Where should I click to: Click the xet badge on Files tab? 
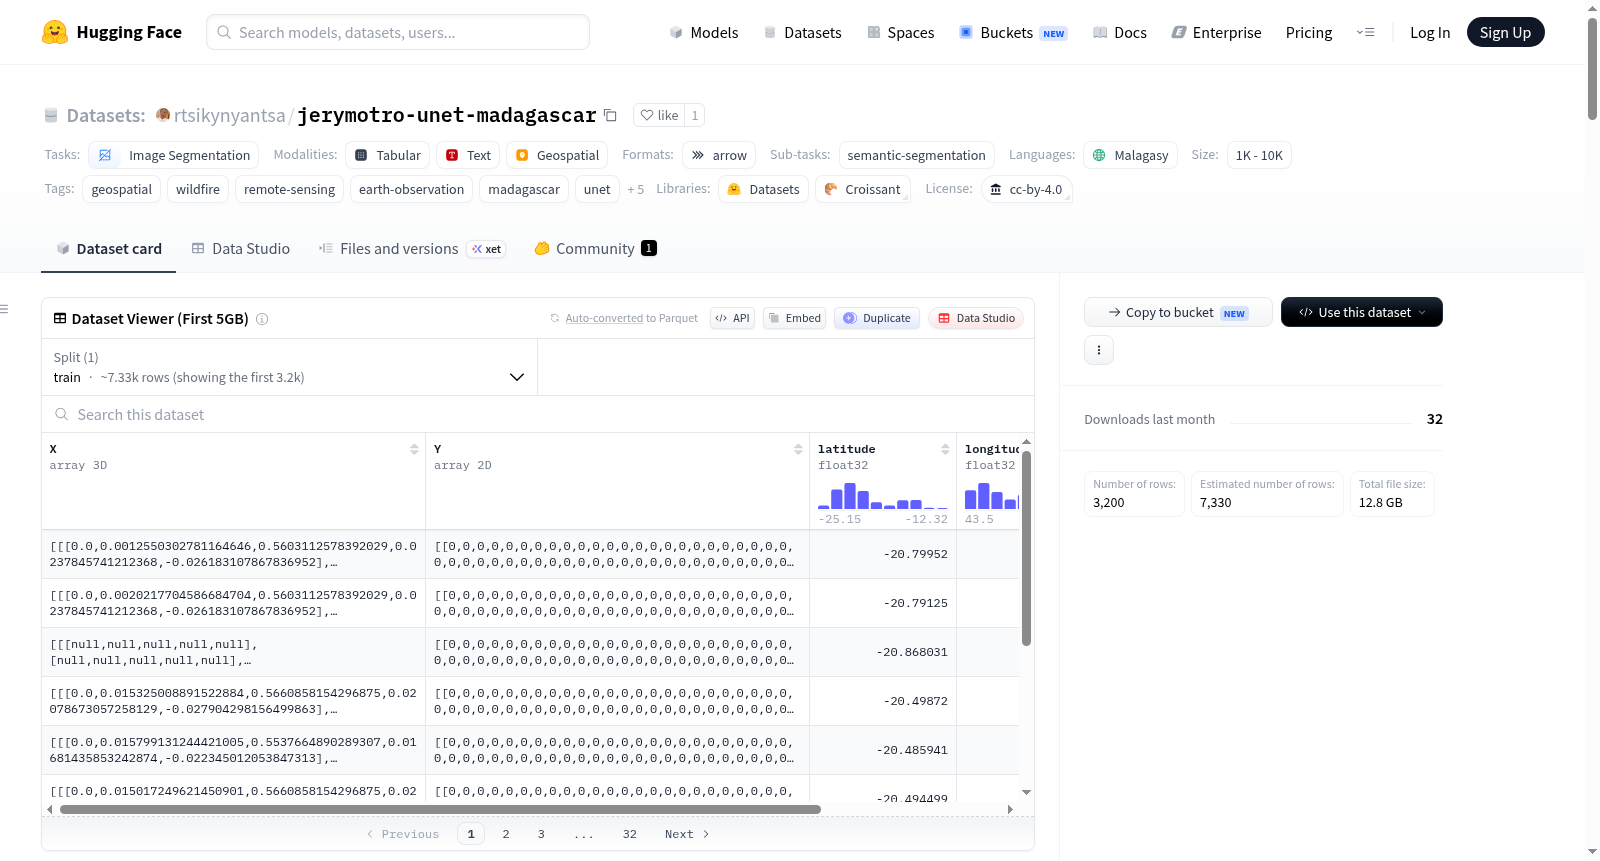488,249
